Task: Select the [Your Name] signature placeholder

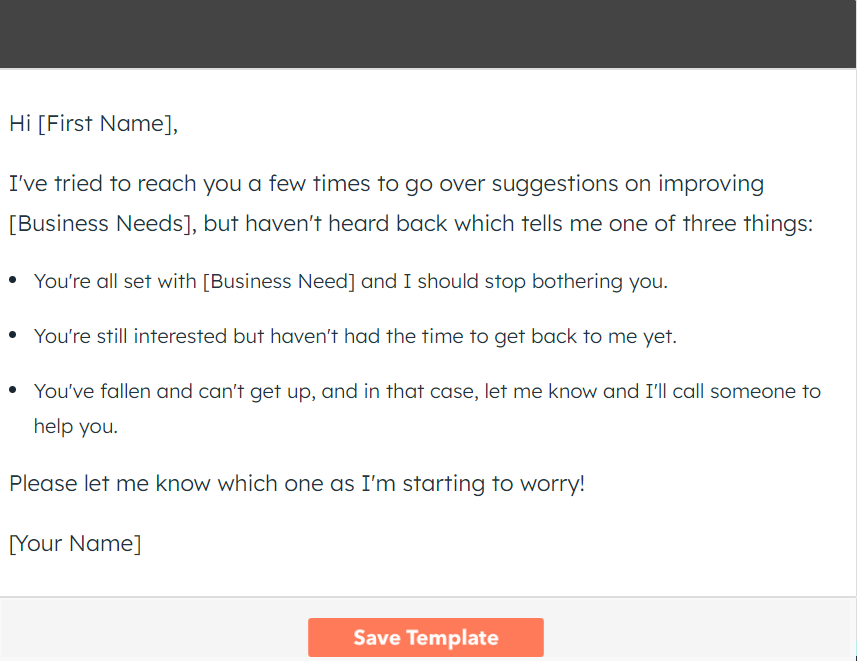Action: (x=74, y=543)
